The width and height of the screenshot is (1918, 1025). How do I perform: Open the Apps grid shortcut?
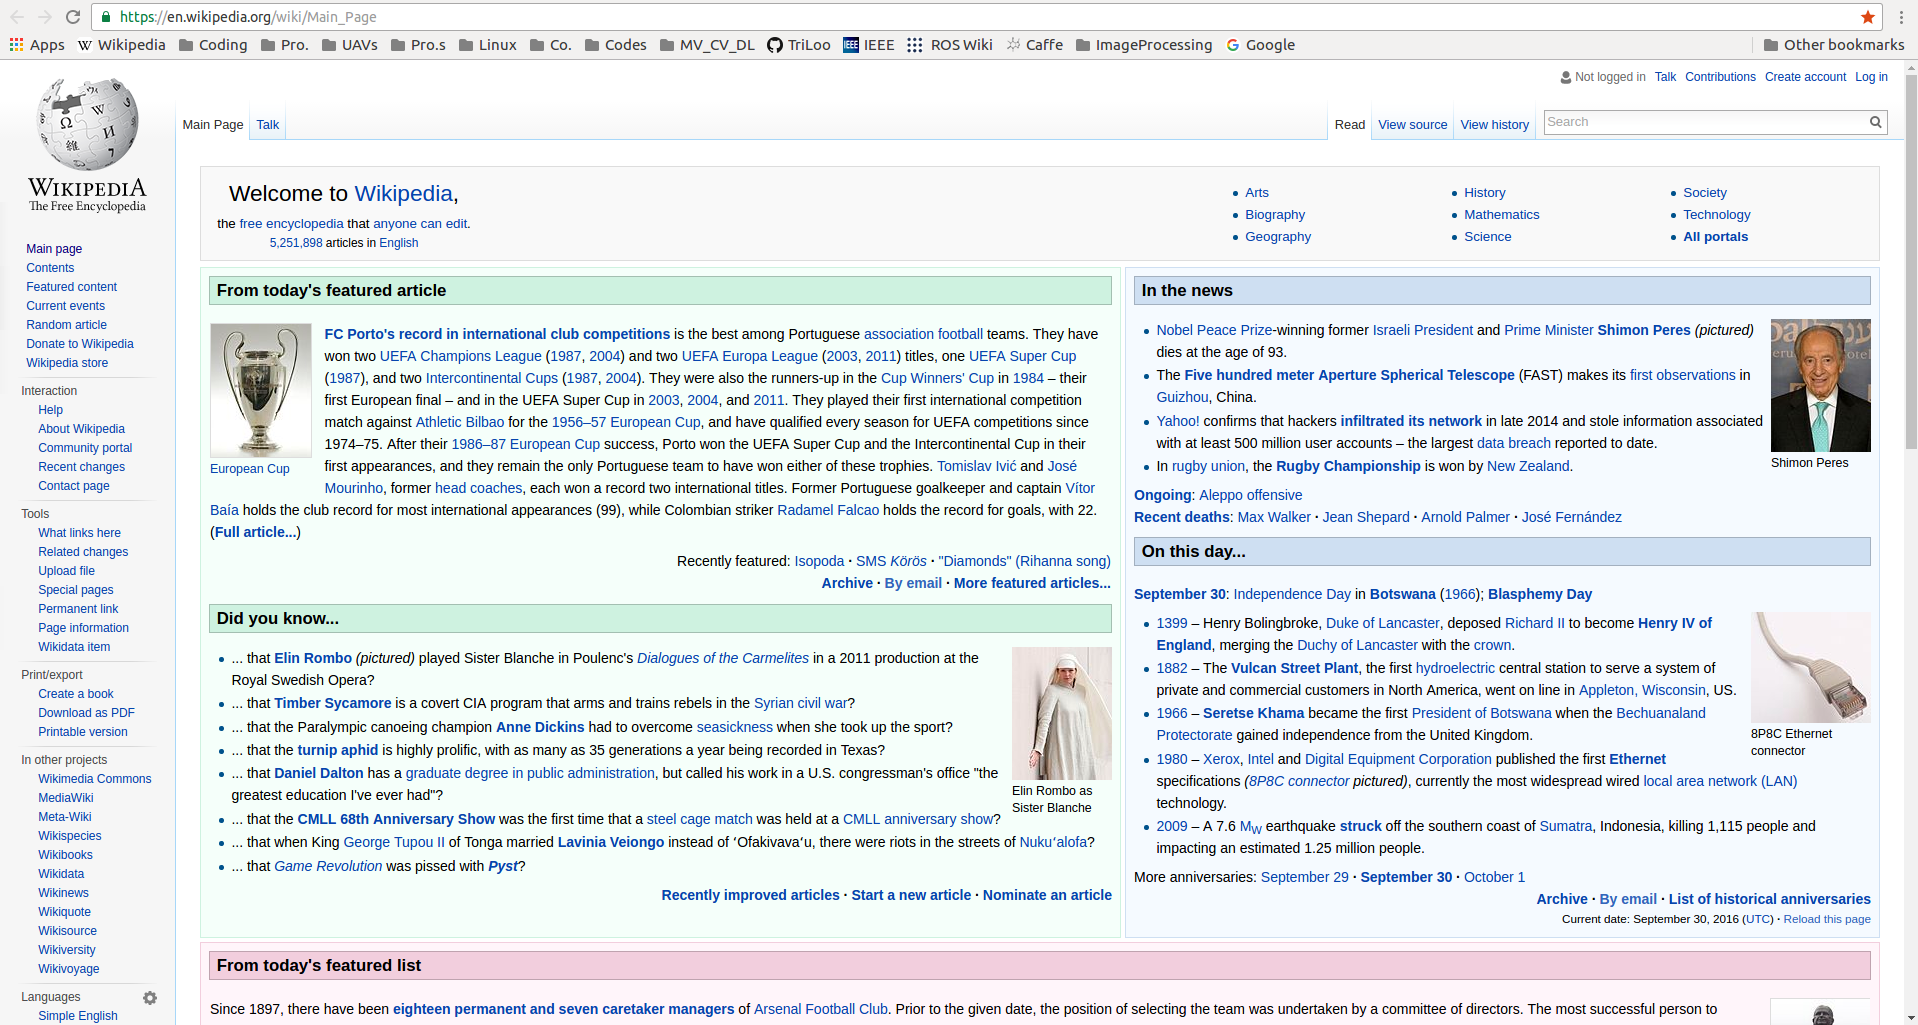[37, 45]
